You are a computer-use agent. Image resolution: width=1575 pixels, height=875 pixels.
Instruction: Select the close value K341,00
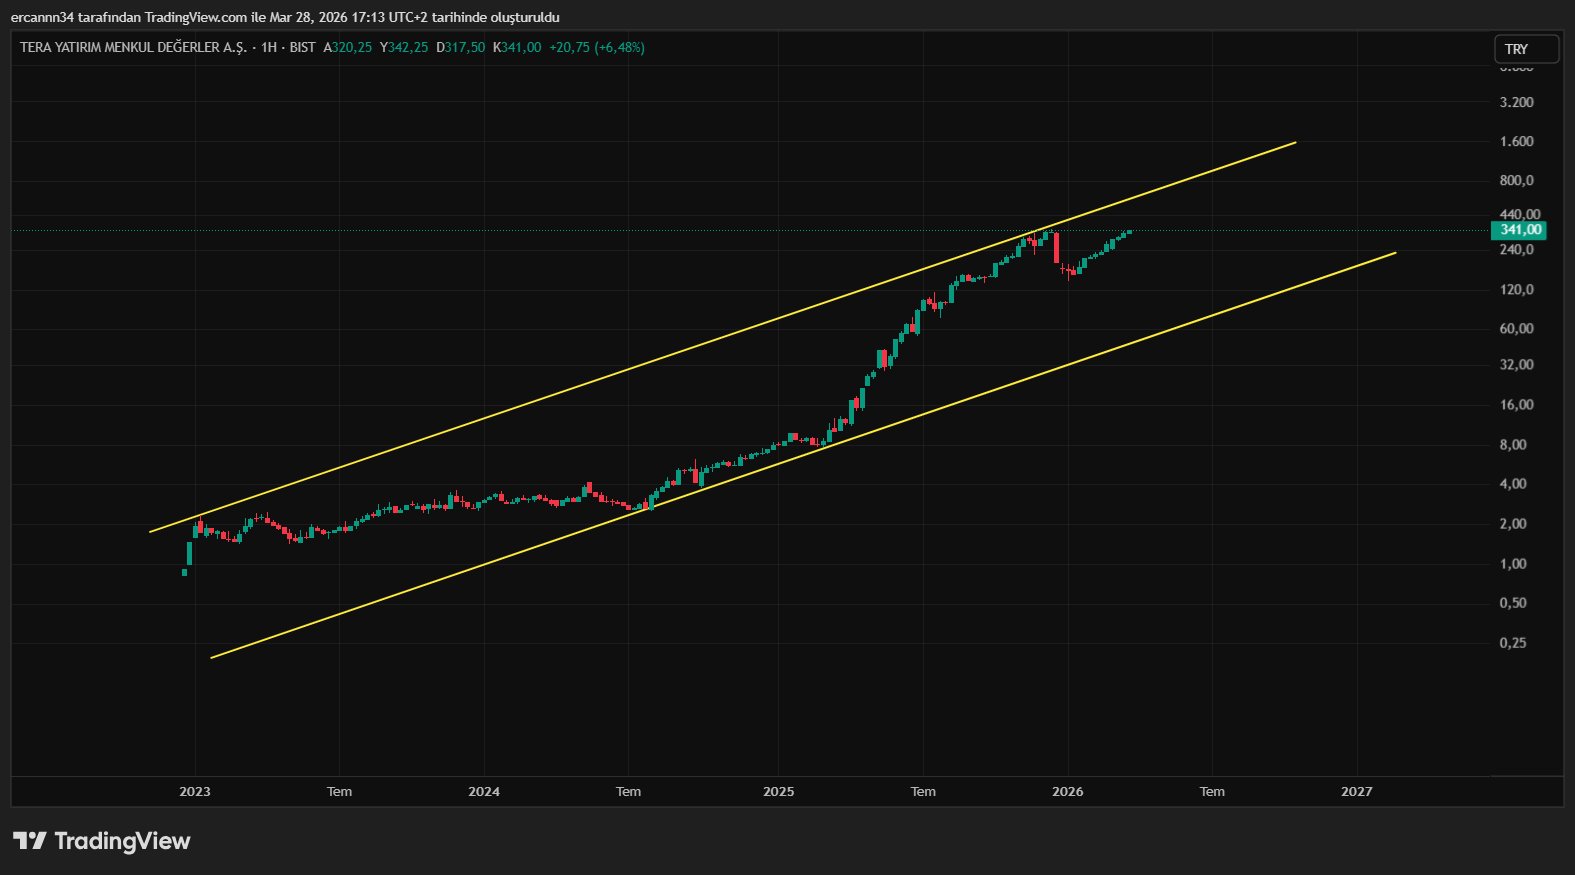(x=517, y=47)
